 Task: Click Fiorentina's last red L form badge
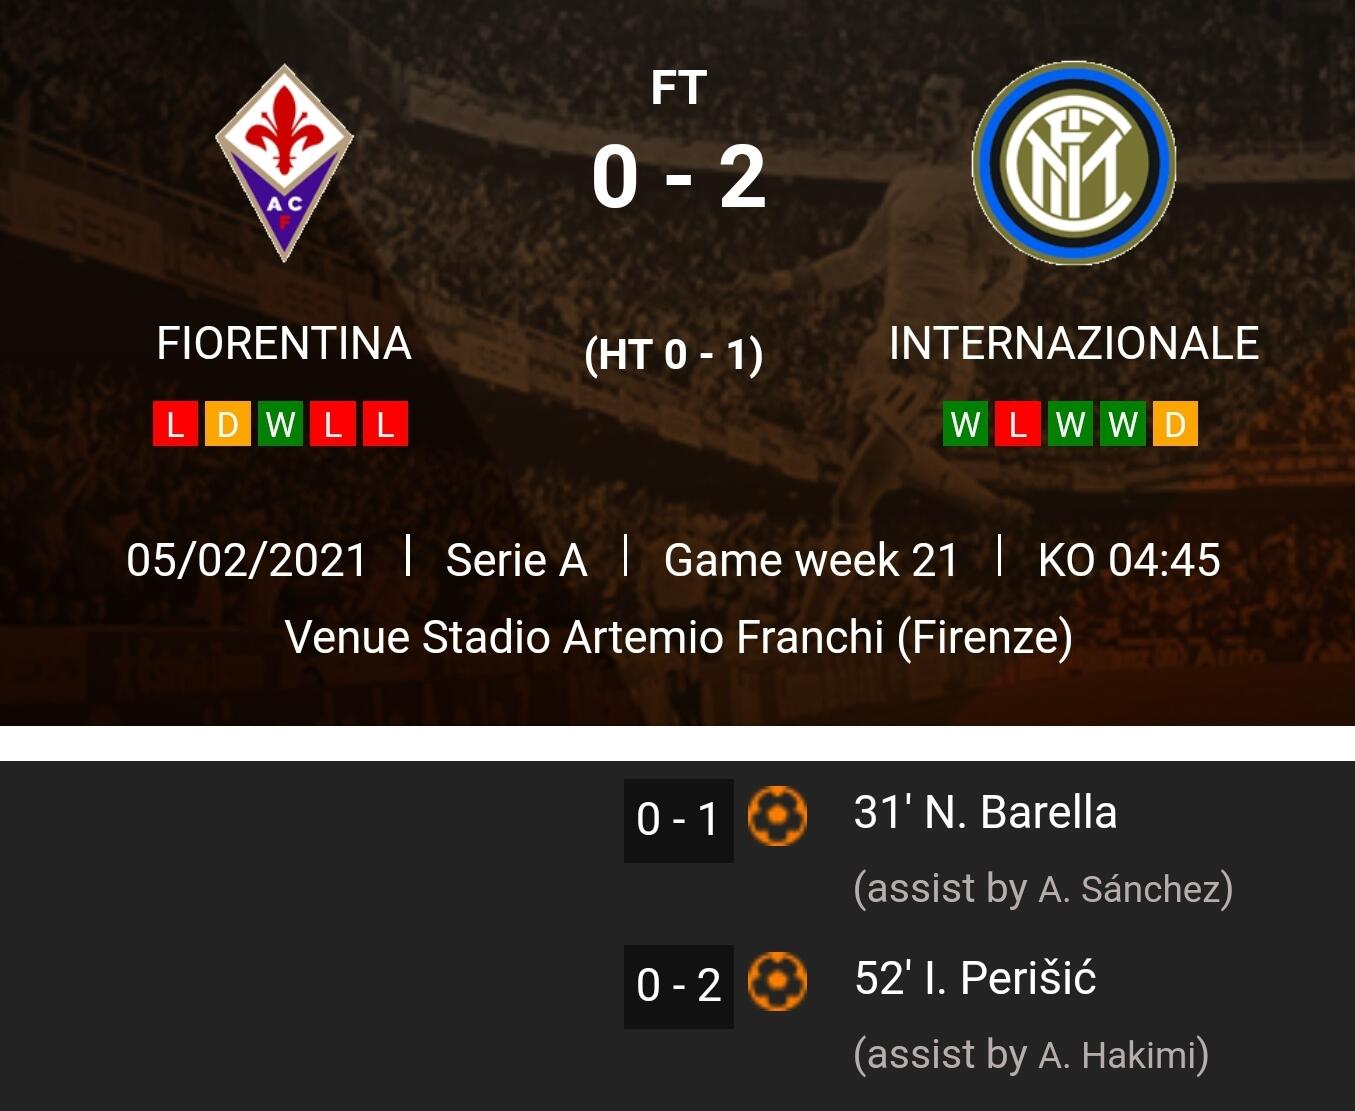coord(385,424)
